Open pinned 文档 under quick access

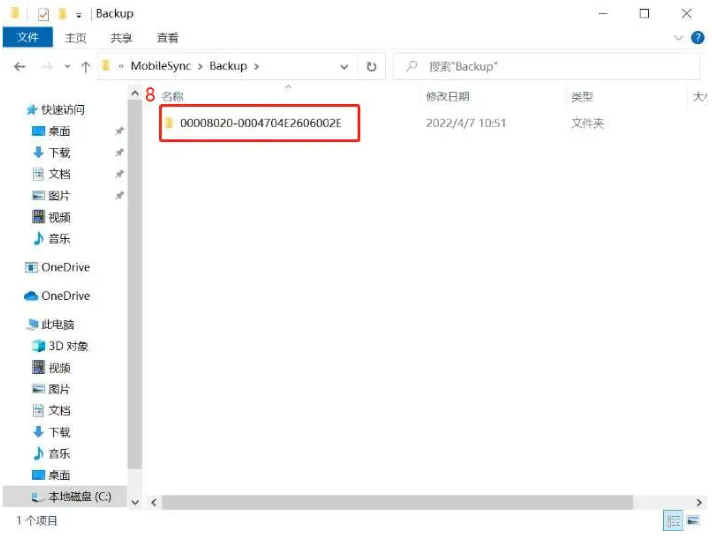pos(51,174)
